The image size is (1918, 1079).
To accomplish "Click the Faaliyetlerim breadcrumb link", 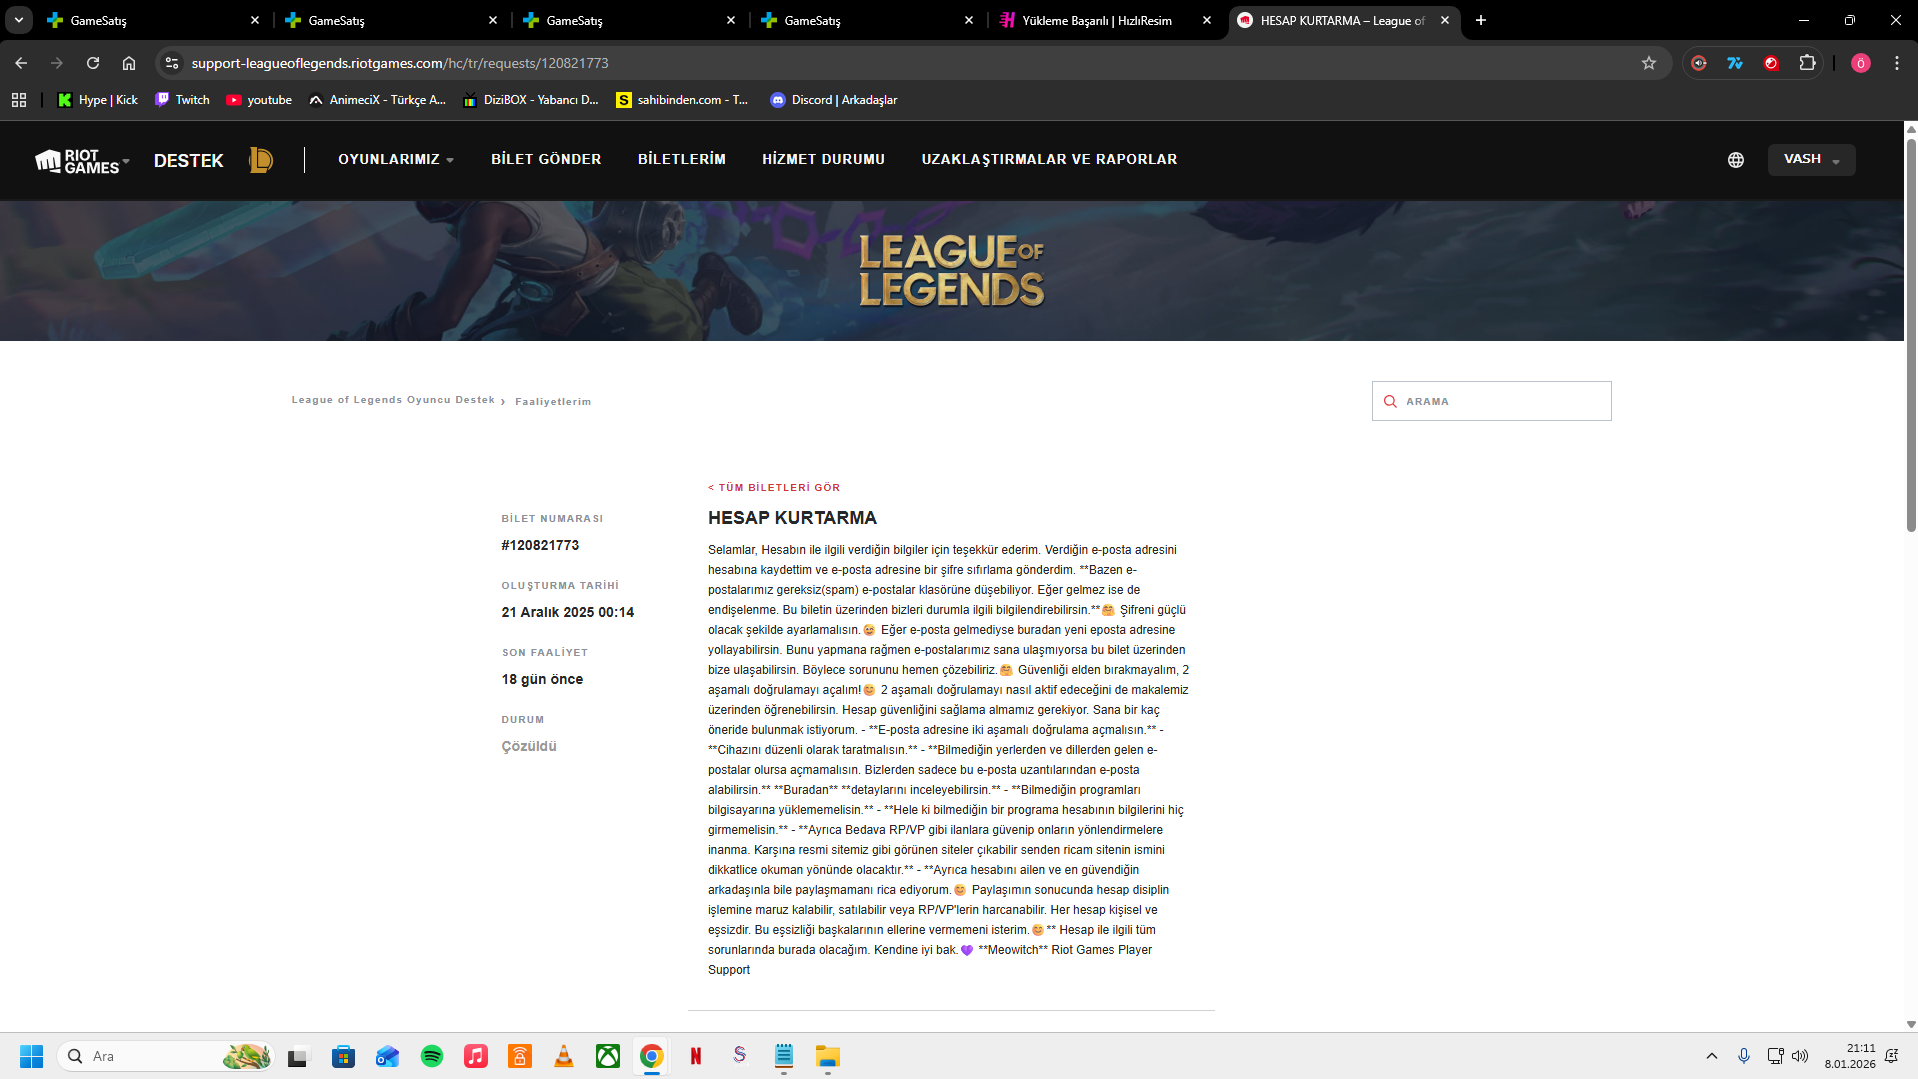I will point(553,402).
